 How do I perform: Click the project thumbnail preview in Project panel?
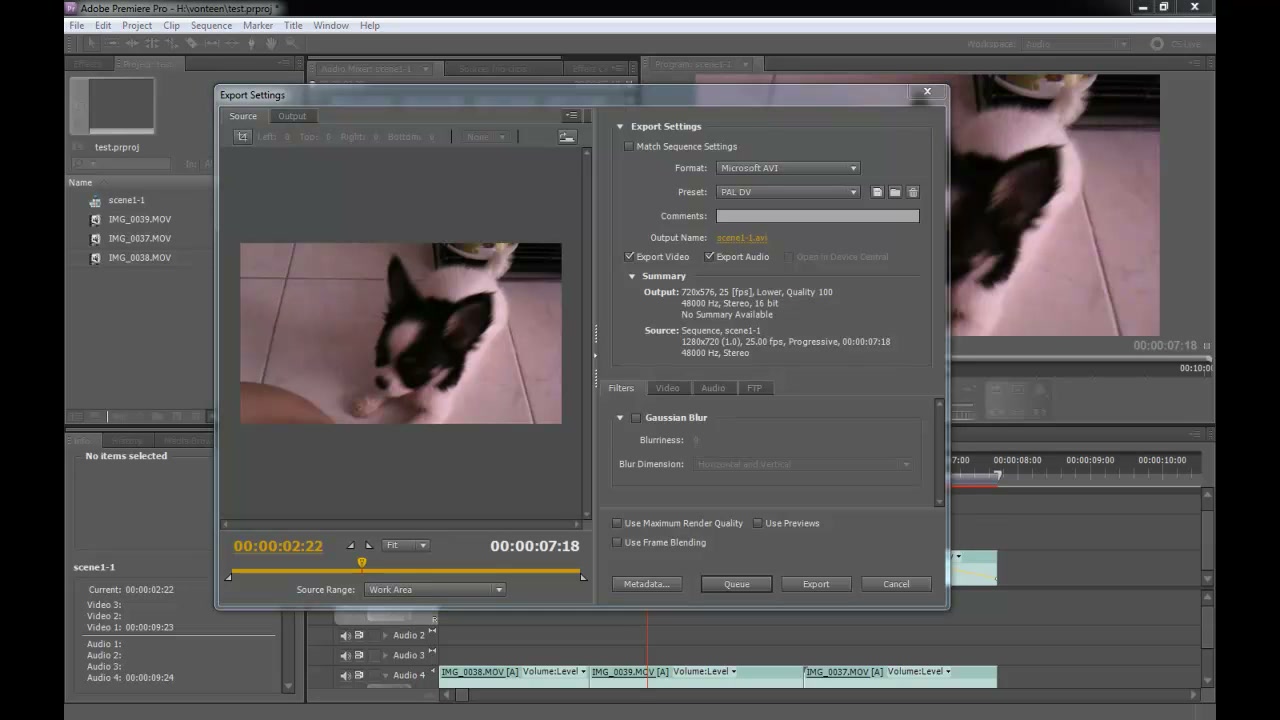click(x=112, y=105)
